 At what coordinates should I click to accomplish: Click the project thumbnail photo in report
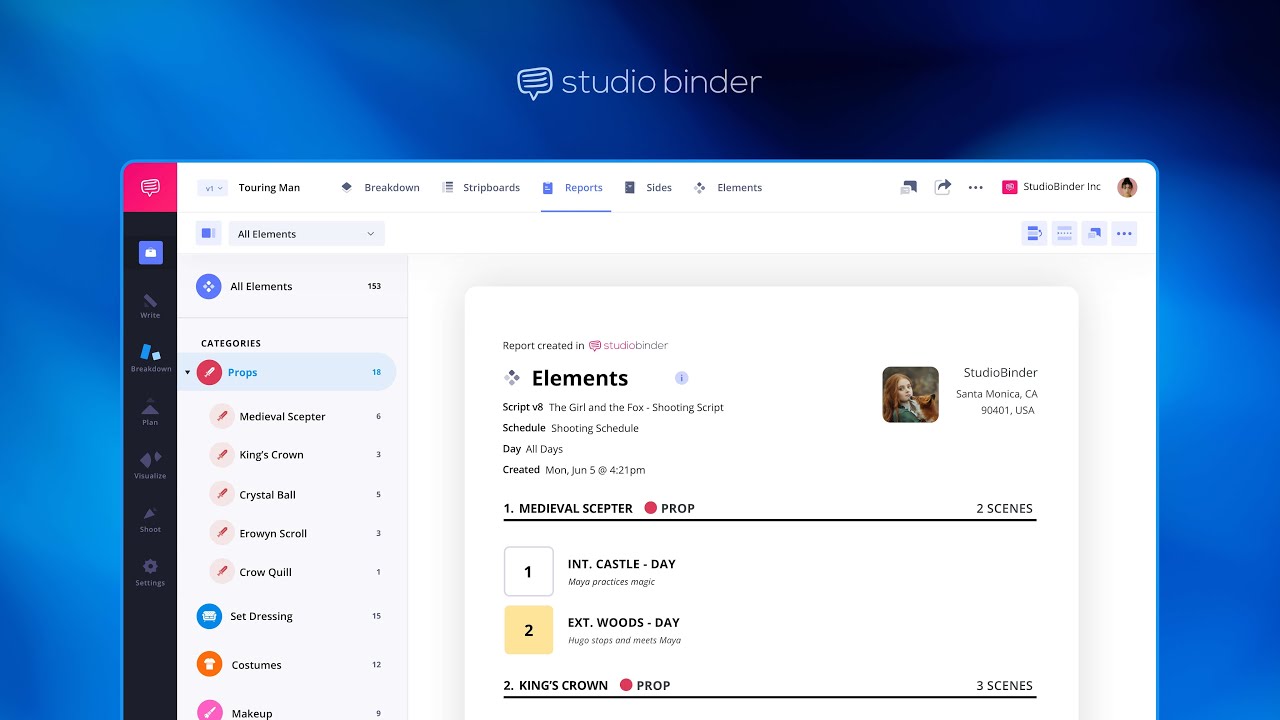click(910, 394)
